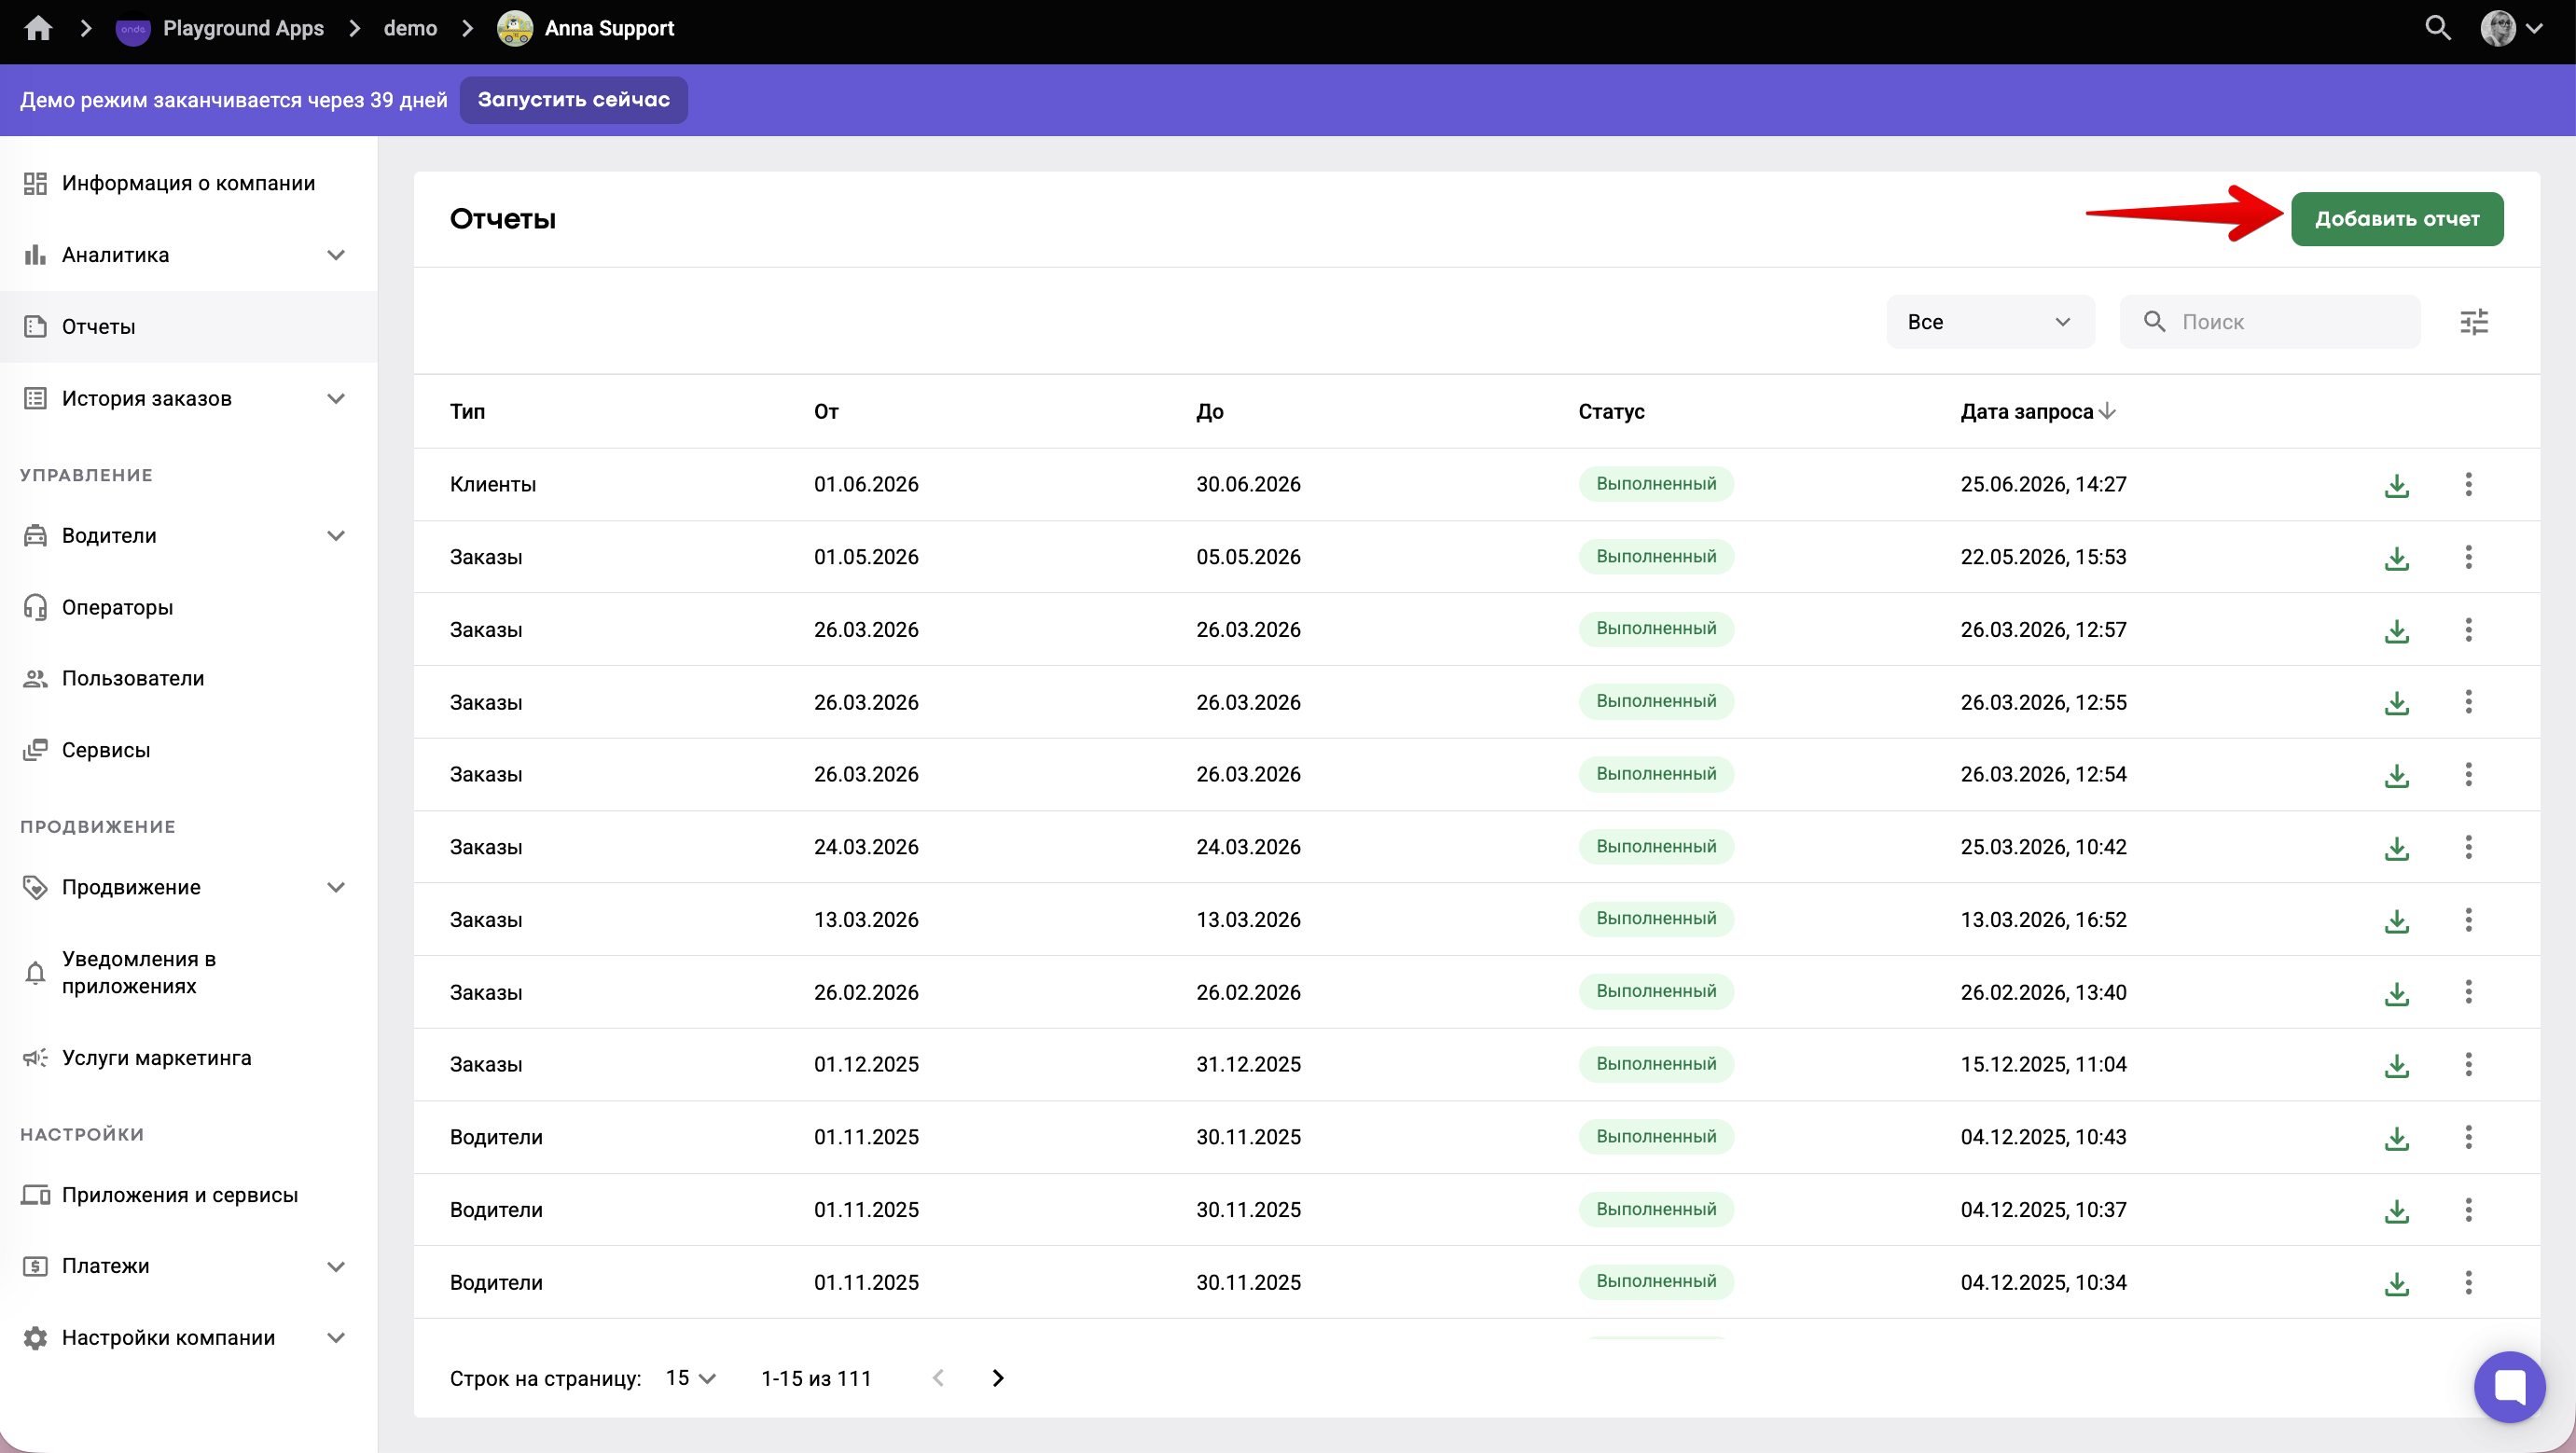Open more options for Клиенты report row
Viewport: 2576px width, 1453px height.
[x=2468, y=485]
